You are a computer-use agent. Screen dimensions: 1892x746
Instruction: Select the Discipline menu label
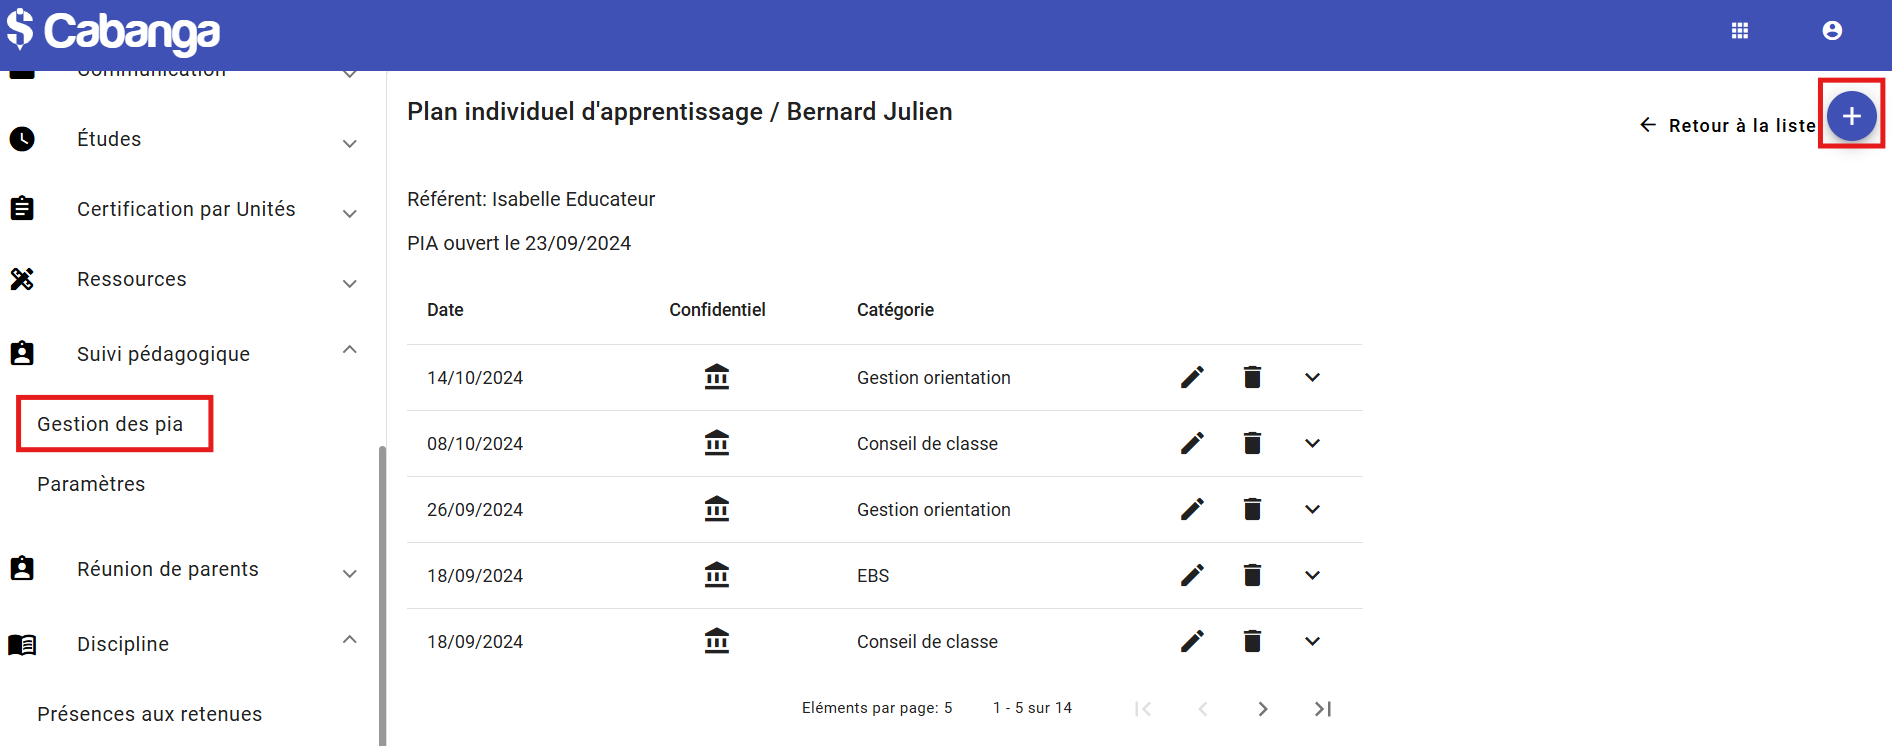pos(123,644)
